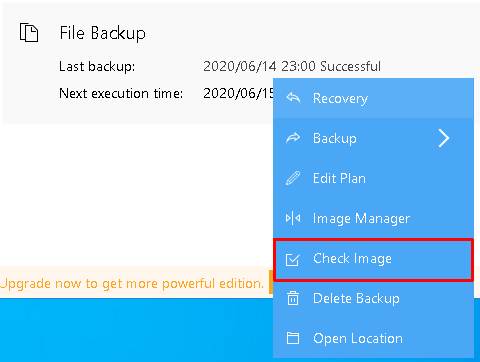
Task: Click the Recovery curved-arrow icon
Action: tap(293, 98)
